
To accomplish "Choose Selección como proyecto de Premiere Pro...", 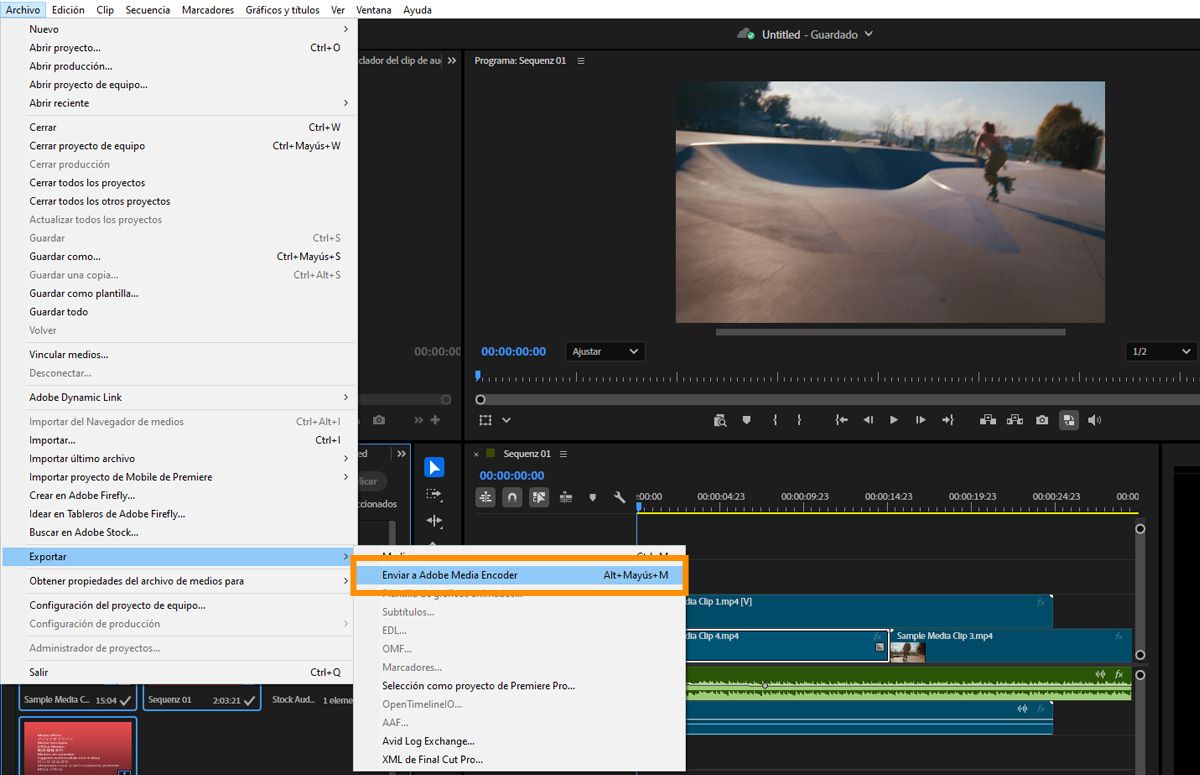I will click(x=519, y=686).
